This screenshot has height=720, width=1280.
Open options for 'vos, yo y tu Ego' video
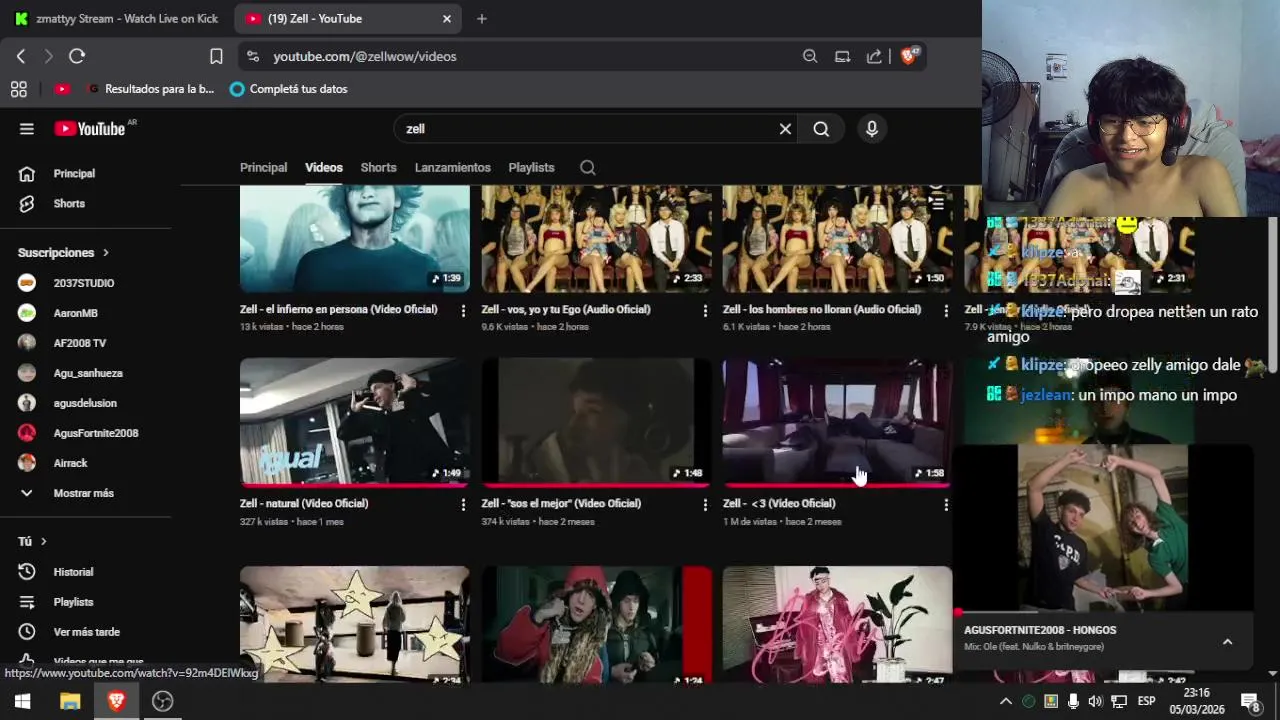click(x=705, y=311)
